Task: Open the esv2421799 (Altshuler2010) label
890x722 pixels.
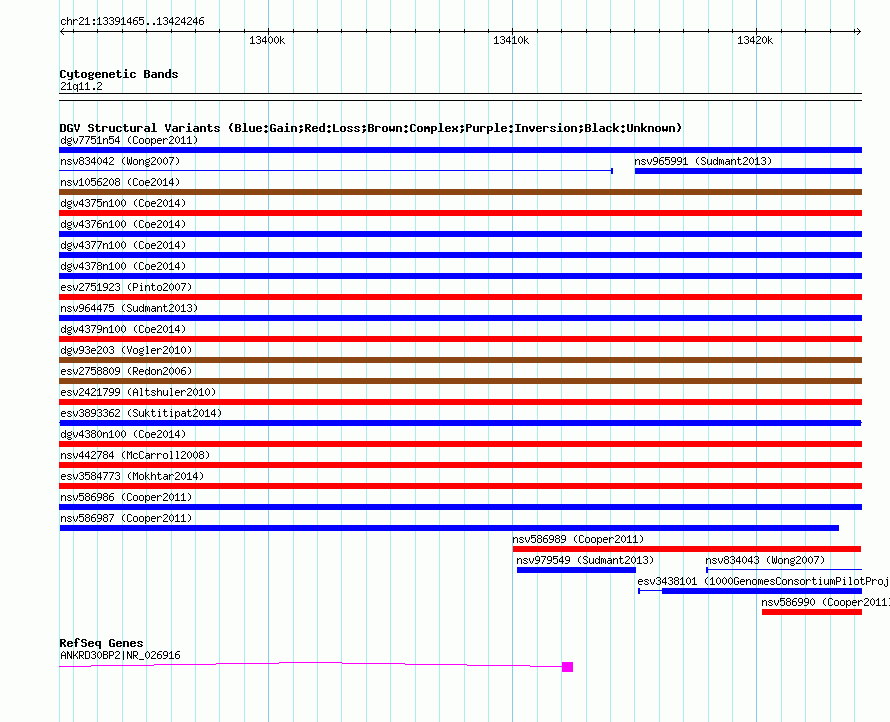Action: coord(138,392)
